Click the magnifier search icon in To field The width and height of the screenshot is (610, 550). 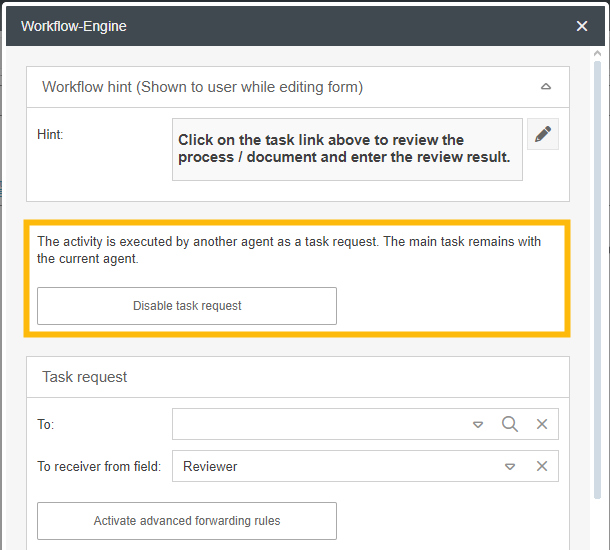click(510, 424)
